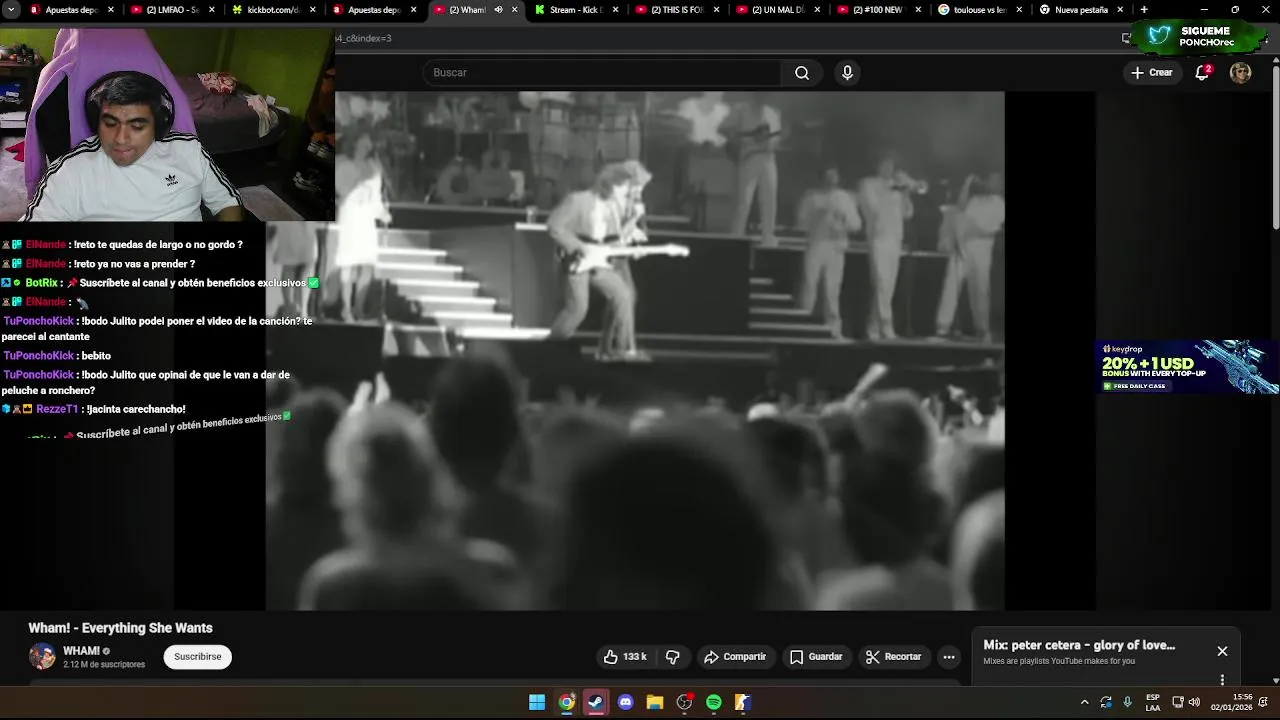1280x720 pixels.
Task: Click the RezzeT1 chat message
Action: click(94, 409)
